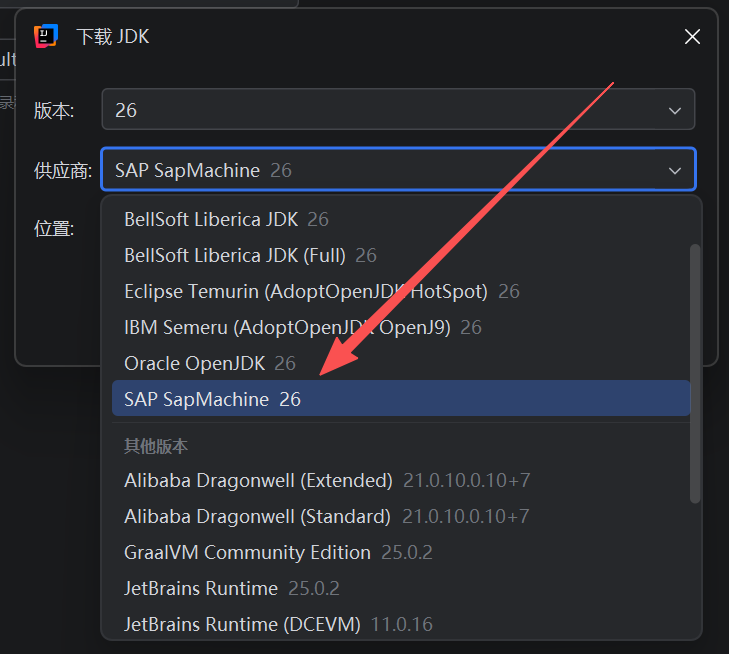The width and height of the screenshot is (729, 654).
Task: Pick Alibaba Dragonwell (Standard) 21.0.10.0.10+7
Action: [x=326, y=516]
